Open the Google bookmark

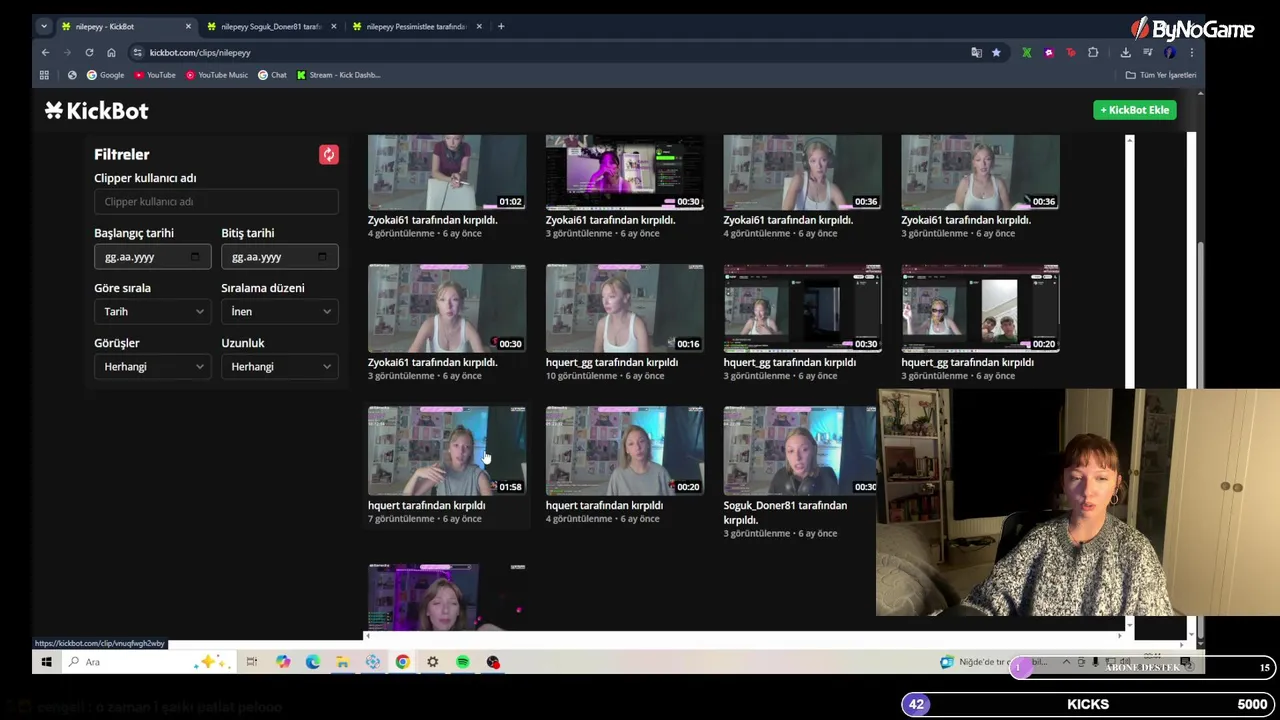[x=105, y=75]
